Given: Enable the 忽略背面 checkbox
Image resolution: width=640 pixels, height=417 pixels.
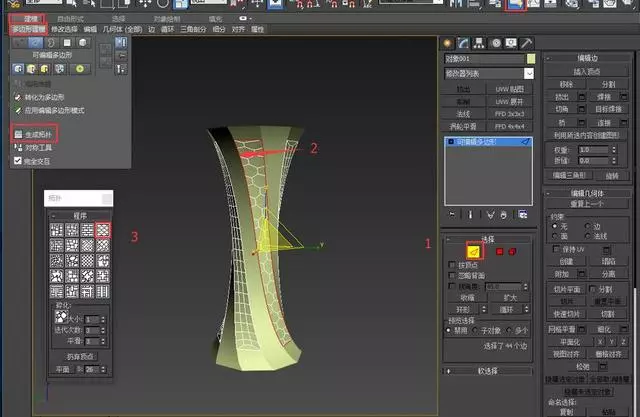Looking at the screenshot, I should (x=453, y=275).
